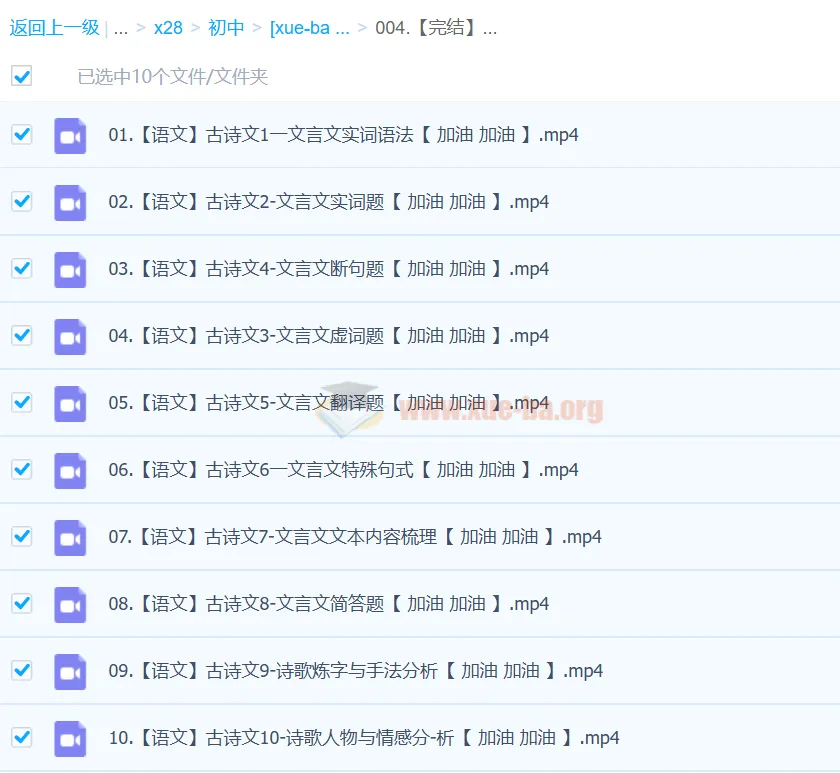Click the video icon for 02.【语文】古诗文2
The width and height of the screenshot is (840, 773).
coord(70,201)
